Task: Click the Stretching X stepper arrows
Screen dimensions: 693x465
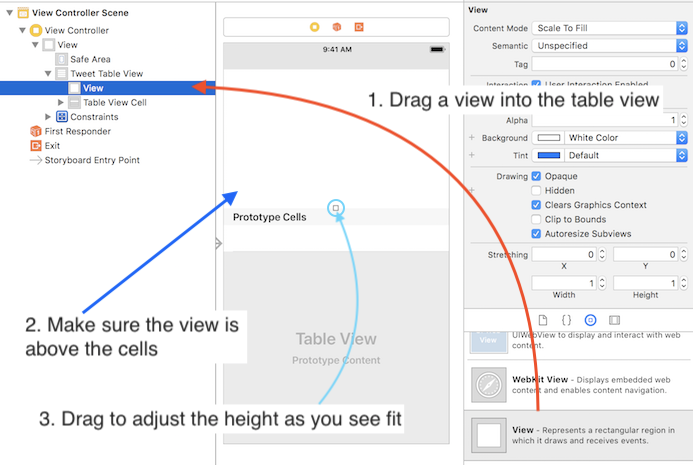Action: point(602,255)
